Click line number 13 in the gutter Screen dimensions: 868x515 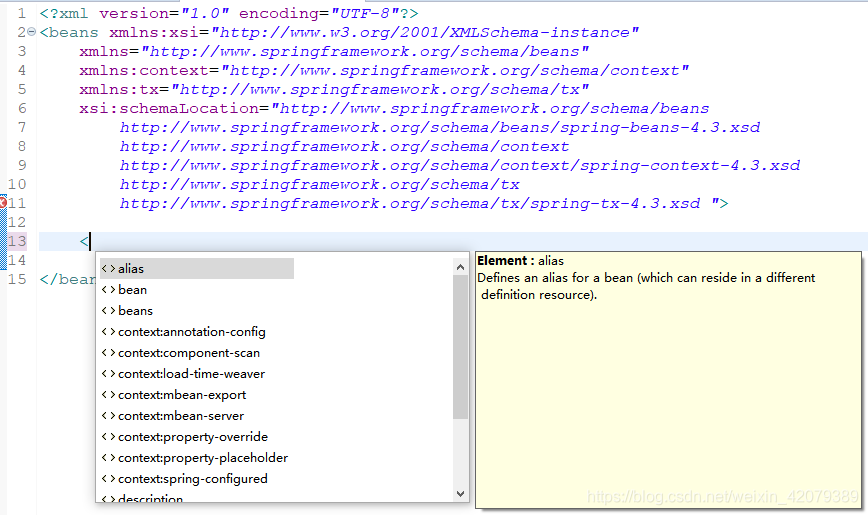point(17,241)
